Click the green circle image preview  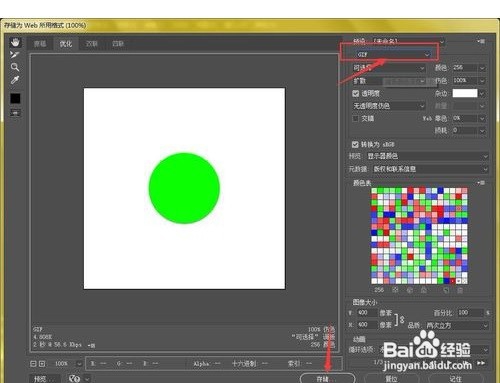(184, 188)
